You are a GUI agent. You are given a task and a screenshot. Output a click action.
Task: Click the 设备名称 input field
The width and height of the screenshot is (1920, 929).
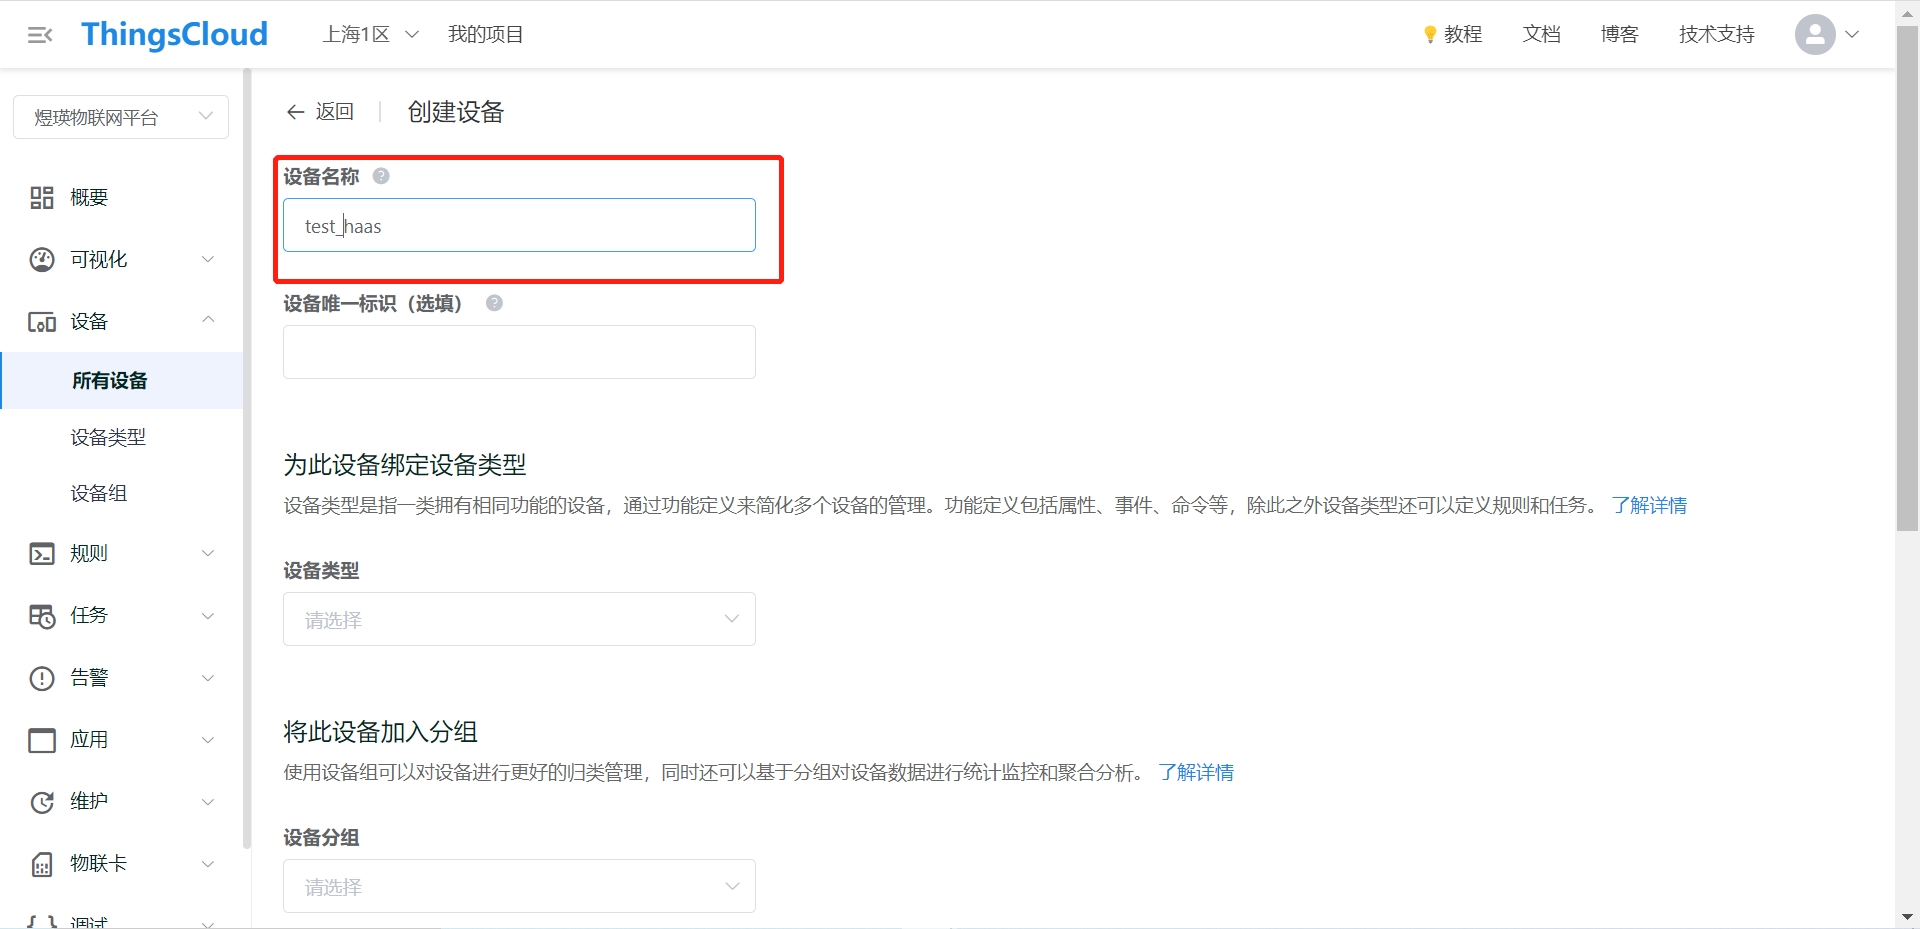tap(519, 225)
